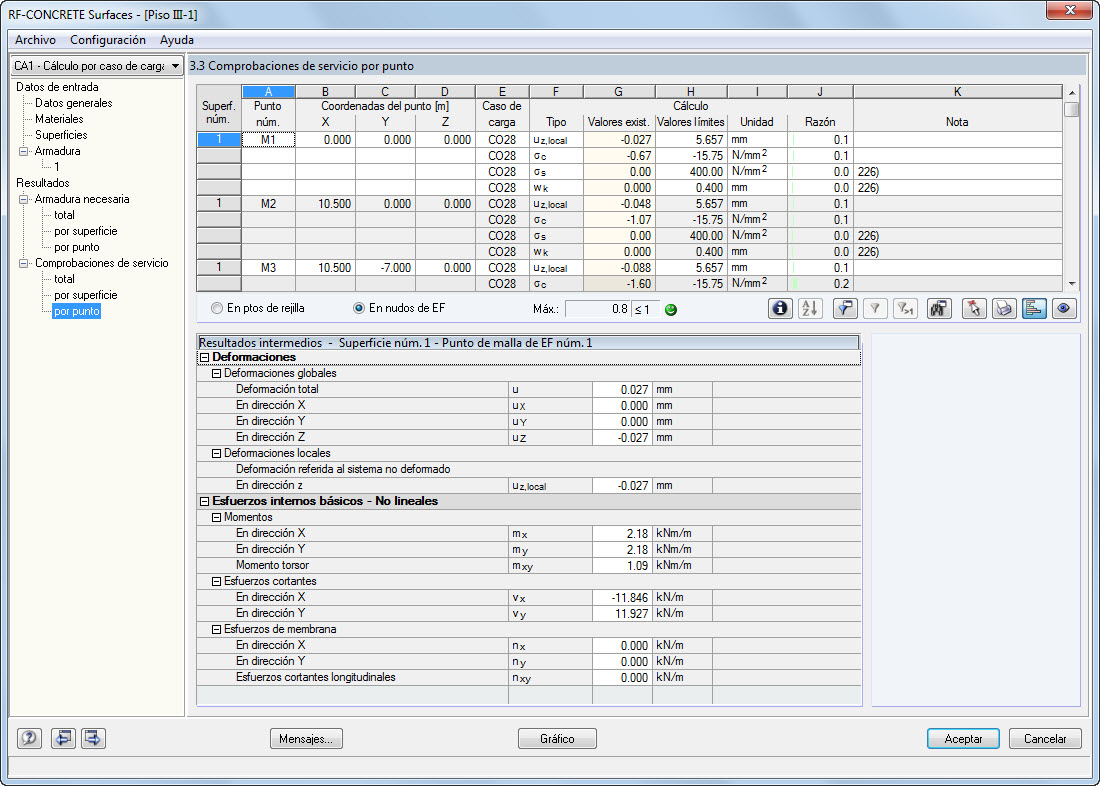The image size is (1100, 786).
Task: Click the info icon button in the toolbar
Action: pyautogui.click(x=780, y=308)
